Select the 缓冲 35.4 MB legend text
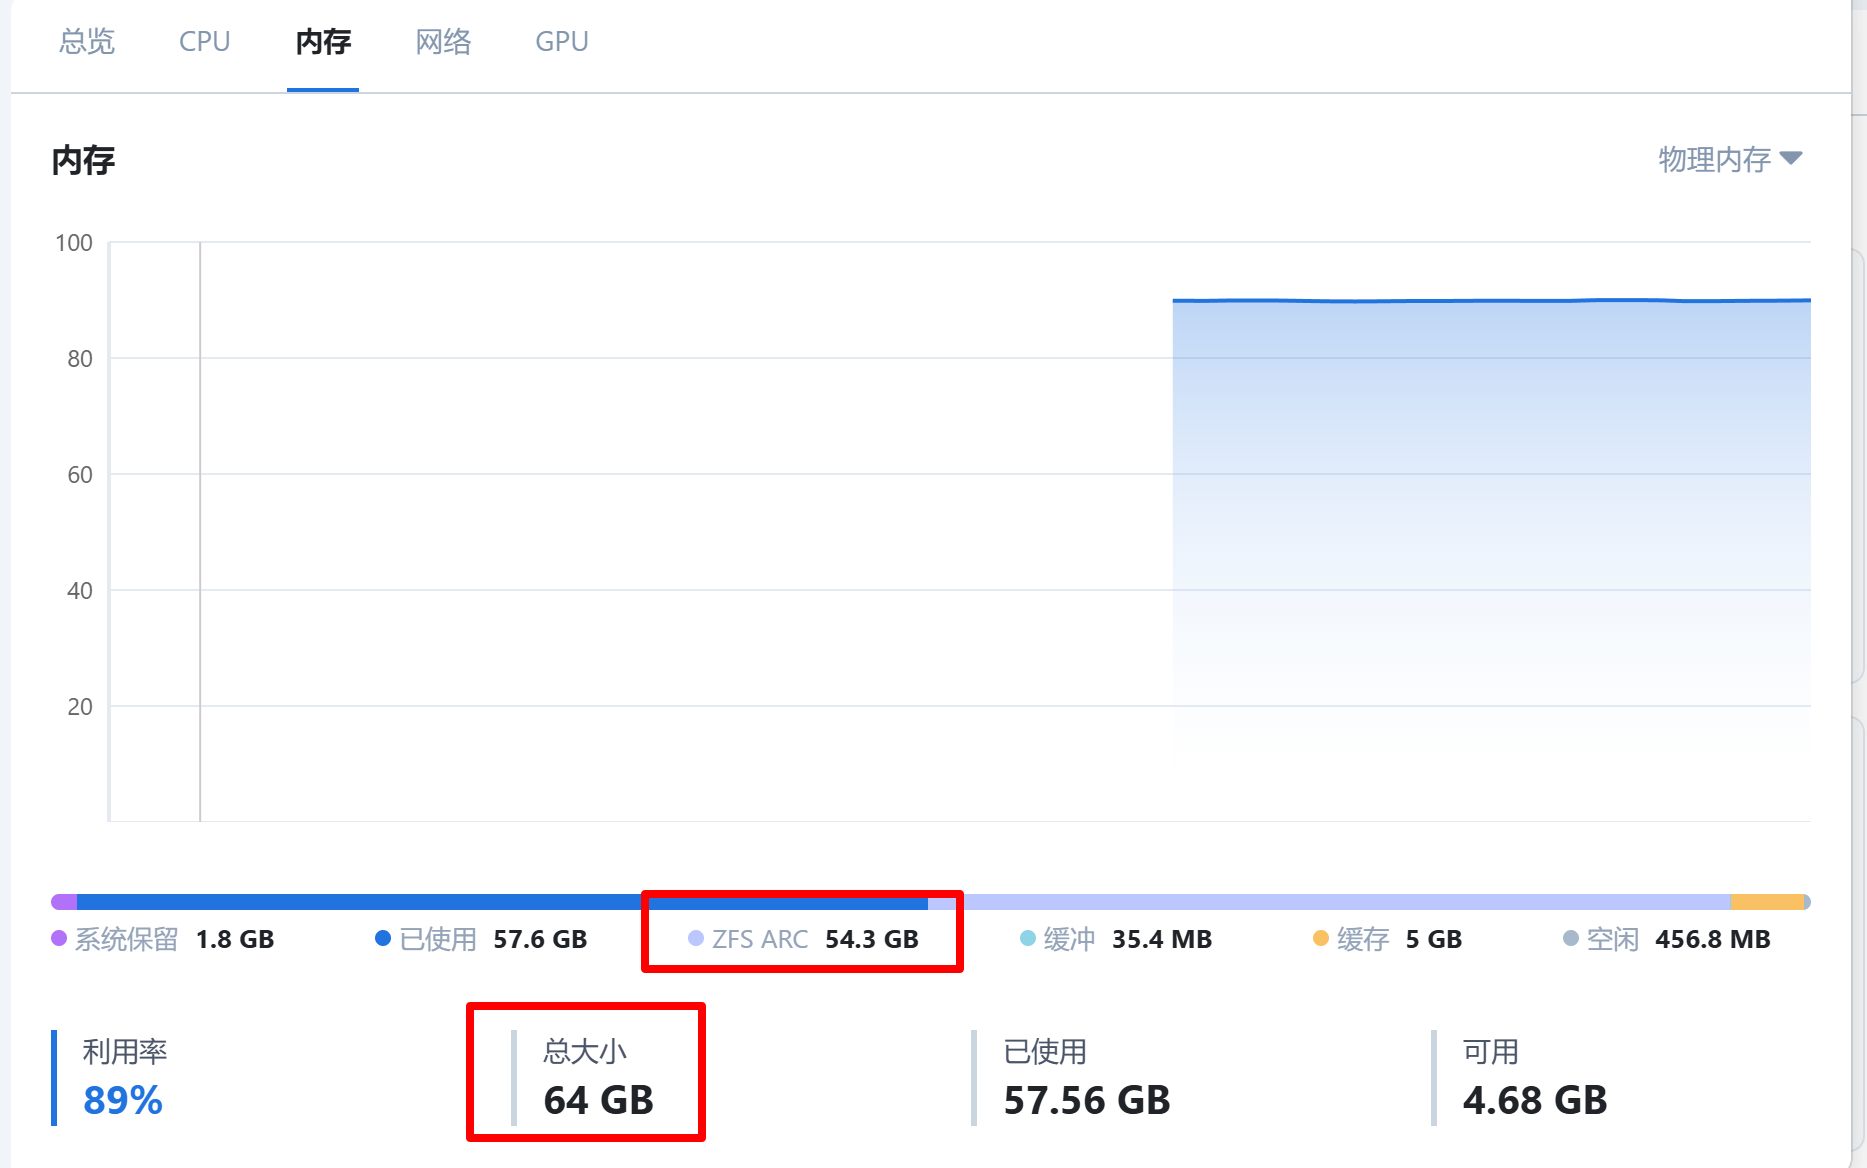This screenshot has height=1168, width=1867. click(x=1128, y=939)
